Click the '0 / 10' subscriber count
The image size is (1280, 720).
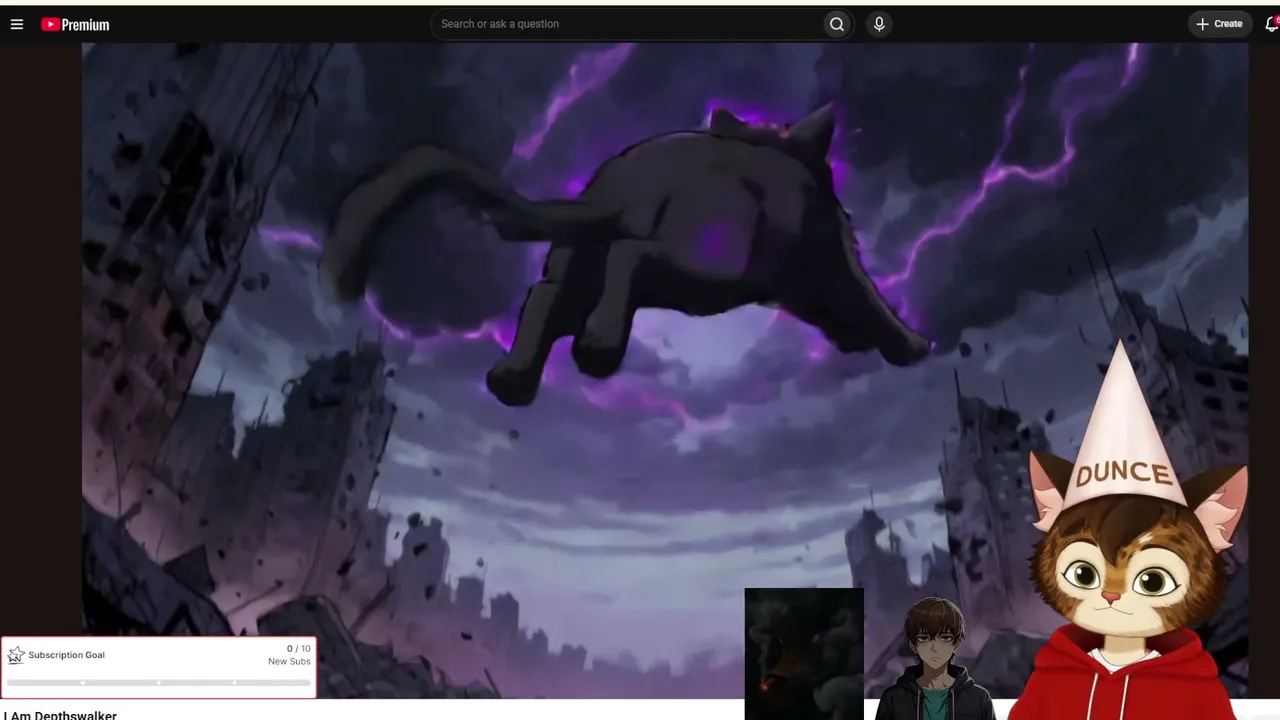coord(298,649)
